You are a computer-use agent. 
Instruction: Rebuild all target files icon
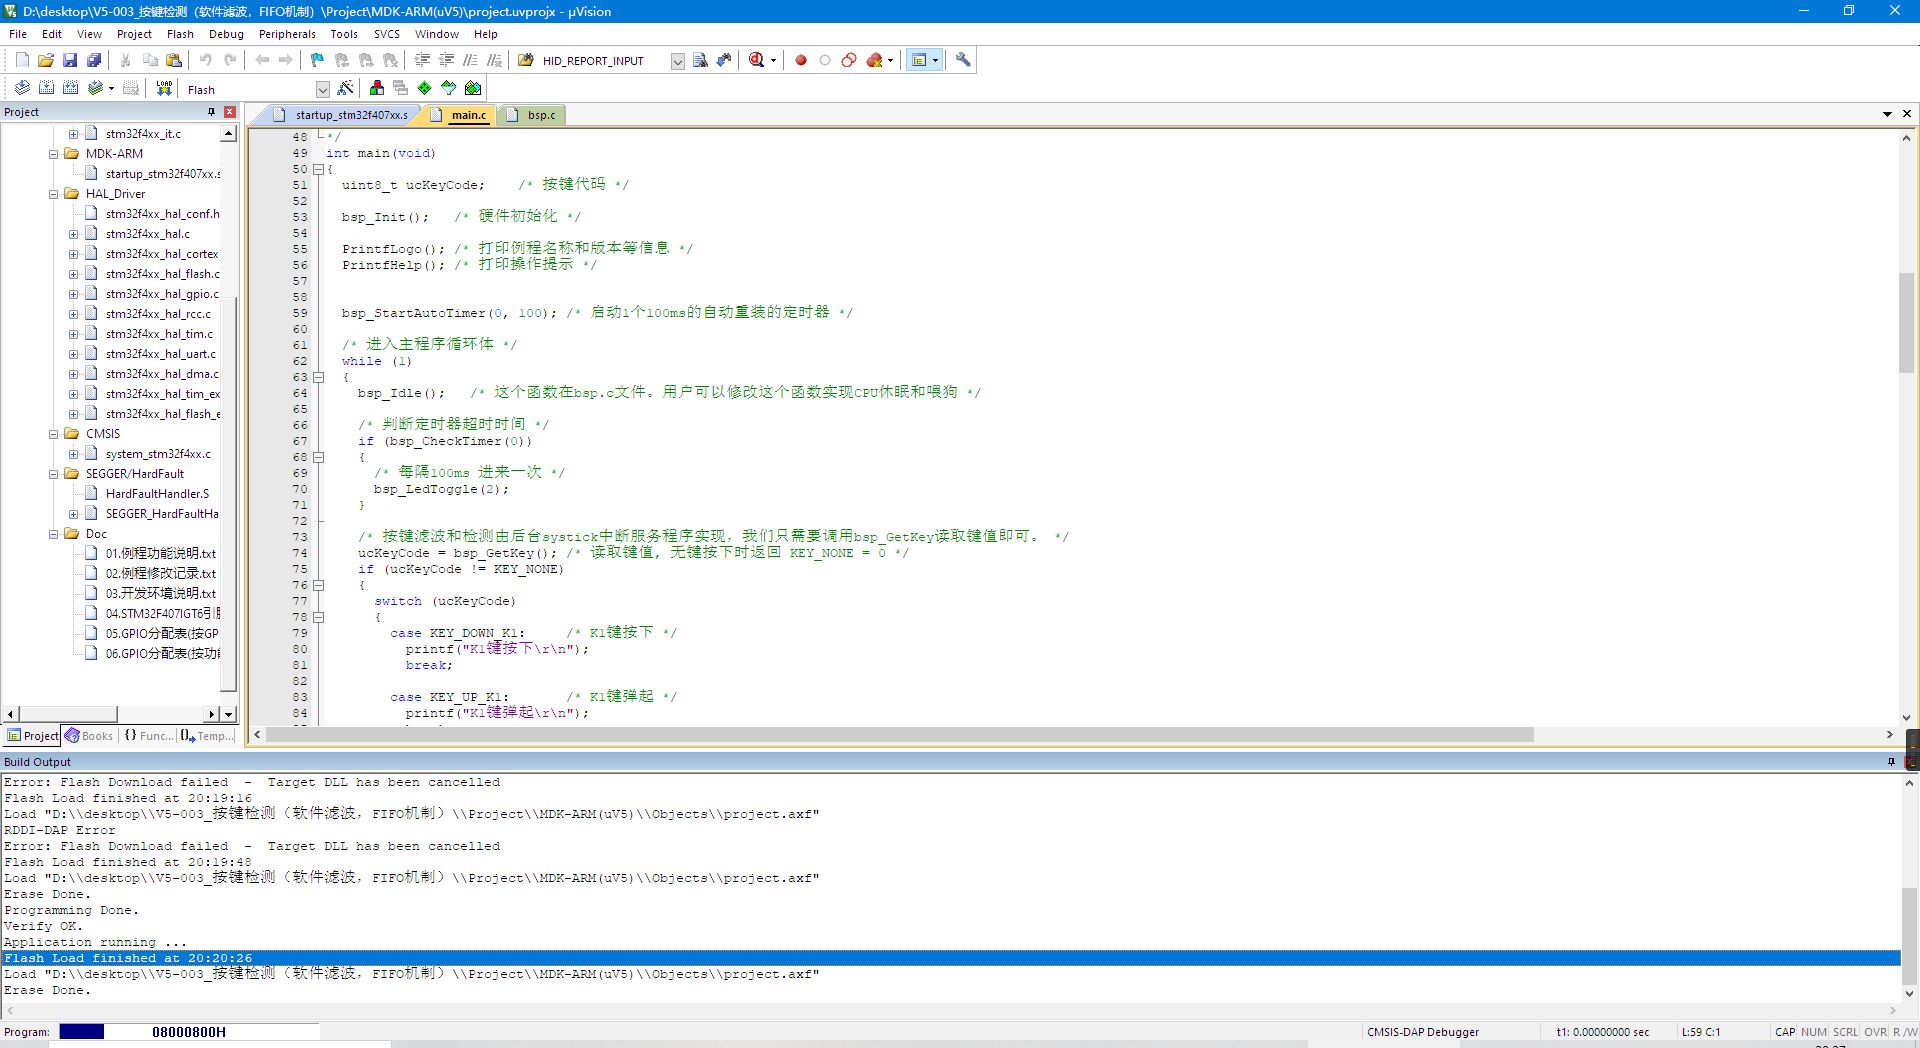[70, 88]
